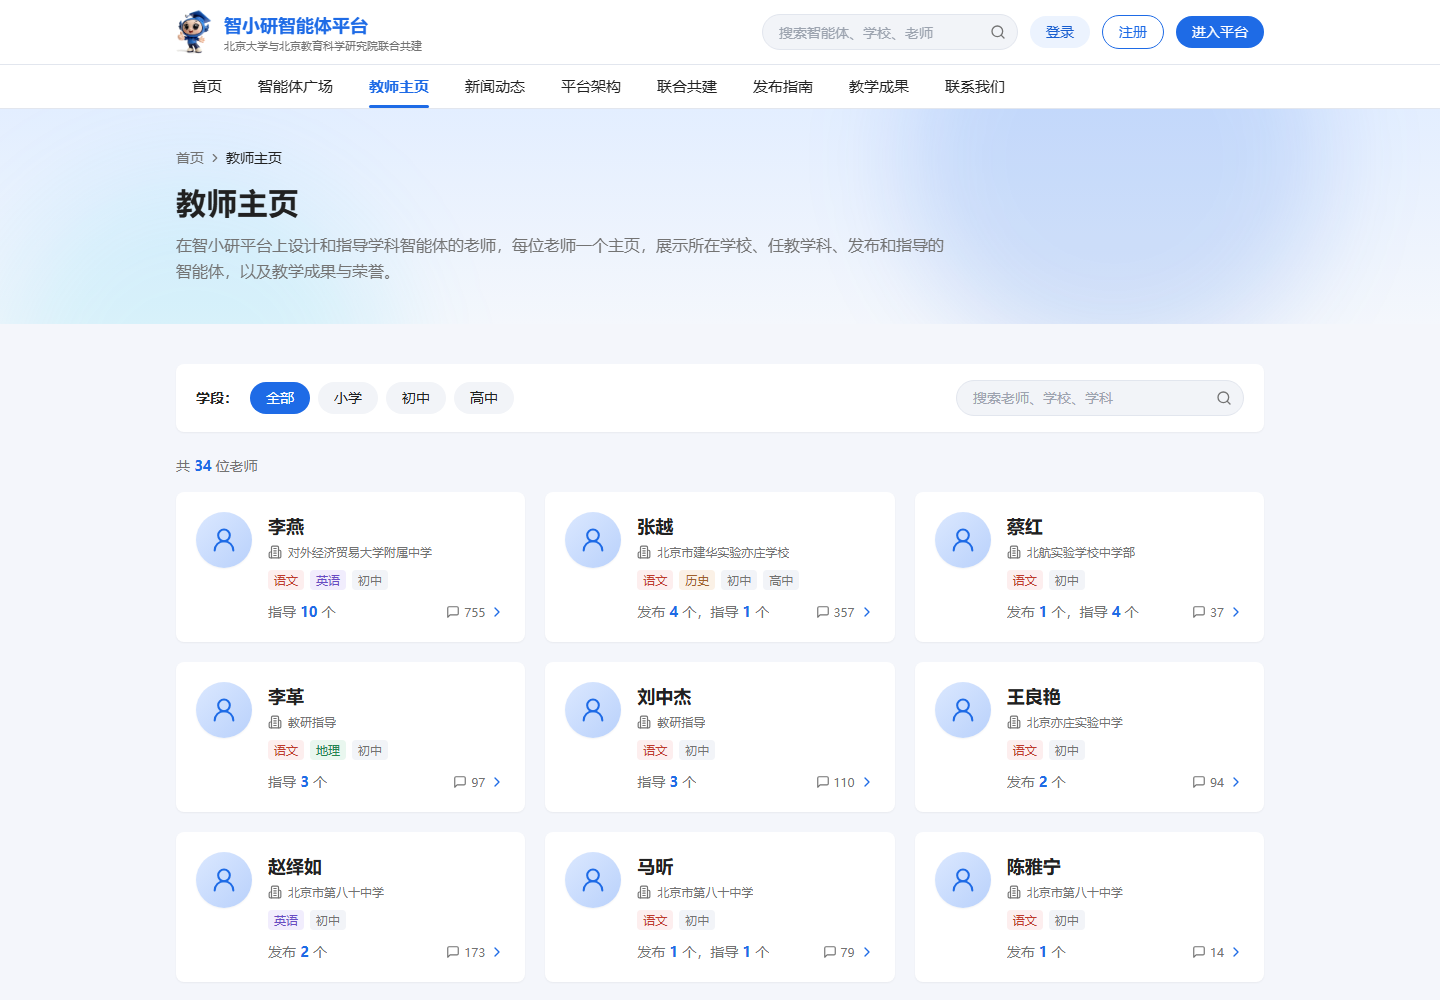Expand 刘中杰's card with the right chevron
This screenshot has width=1440, height=1000.
867,782
